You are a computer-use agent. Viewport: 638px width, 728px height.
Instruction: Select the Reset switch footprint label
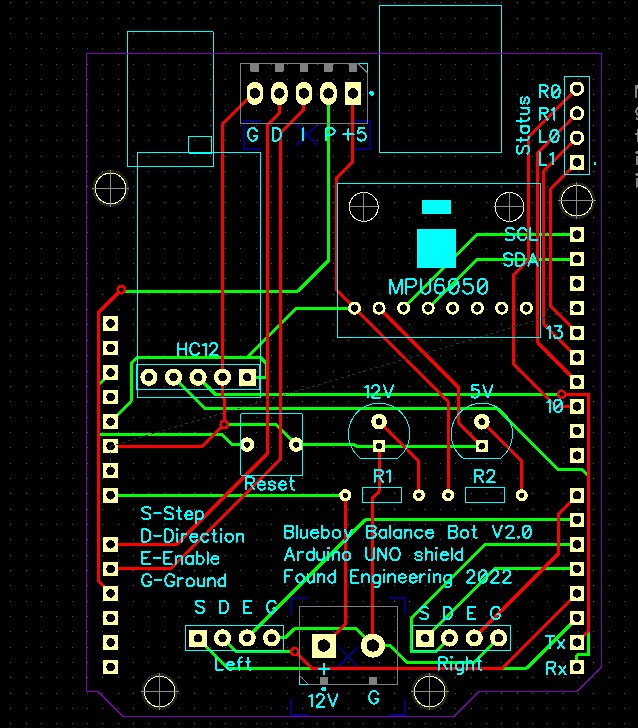(x=270, y=484)
